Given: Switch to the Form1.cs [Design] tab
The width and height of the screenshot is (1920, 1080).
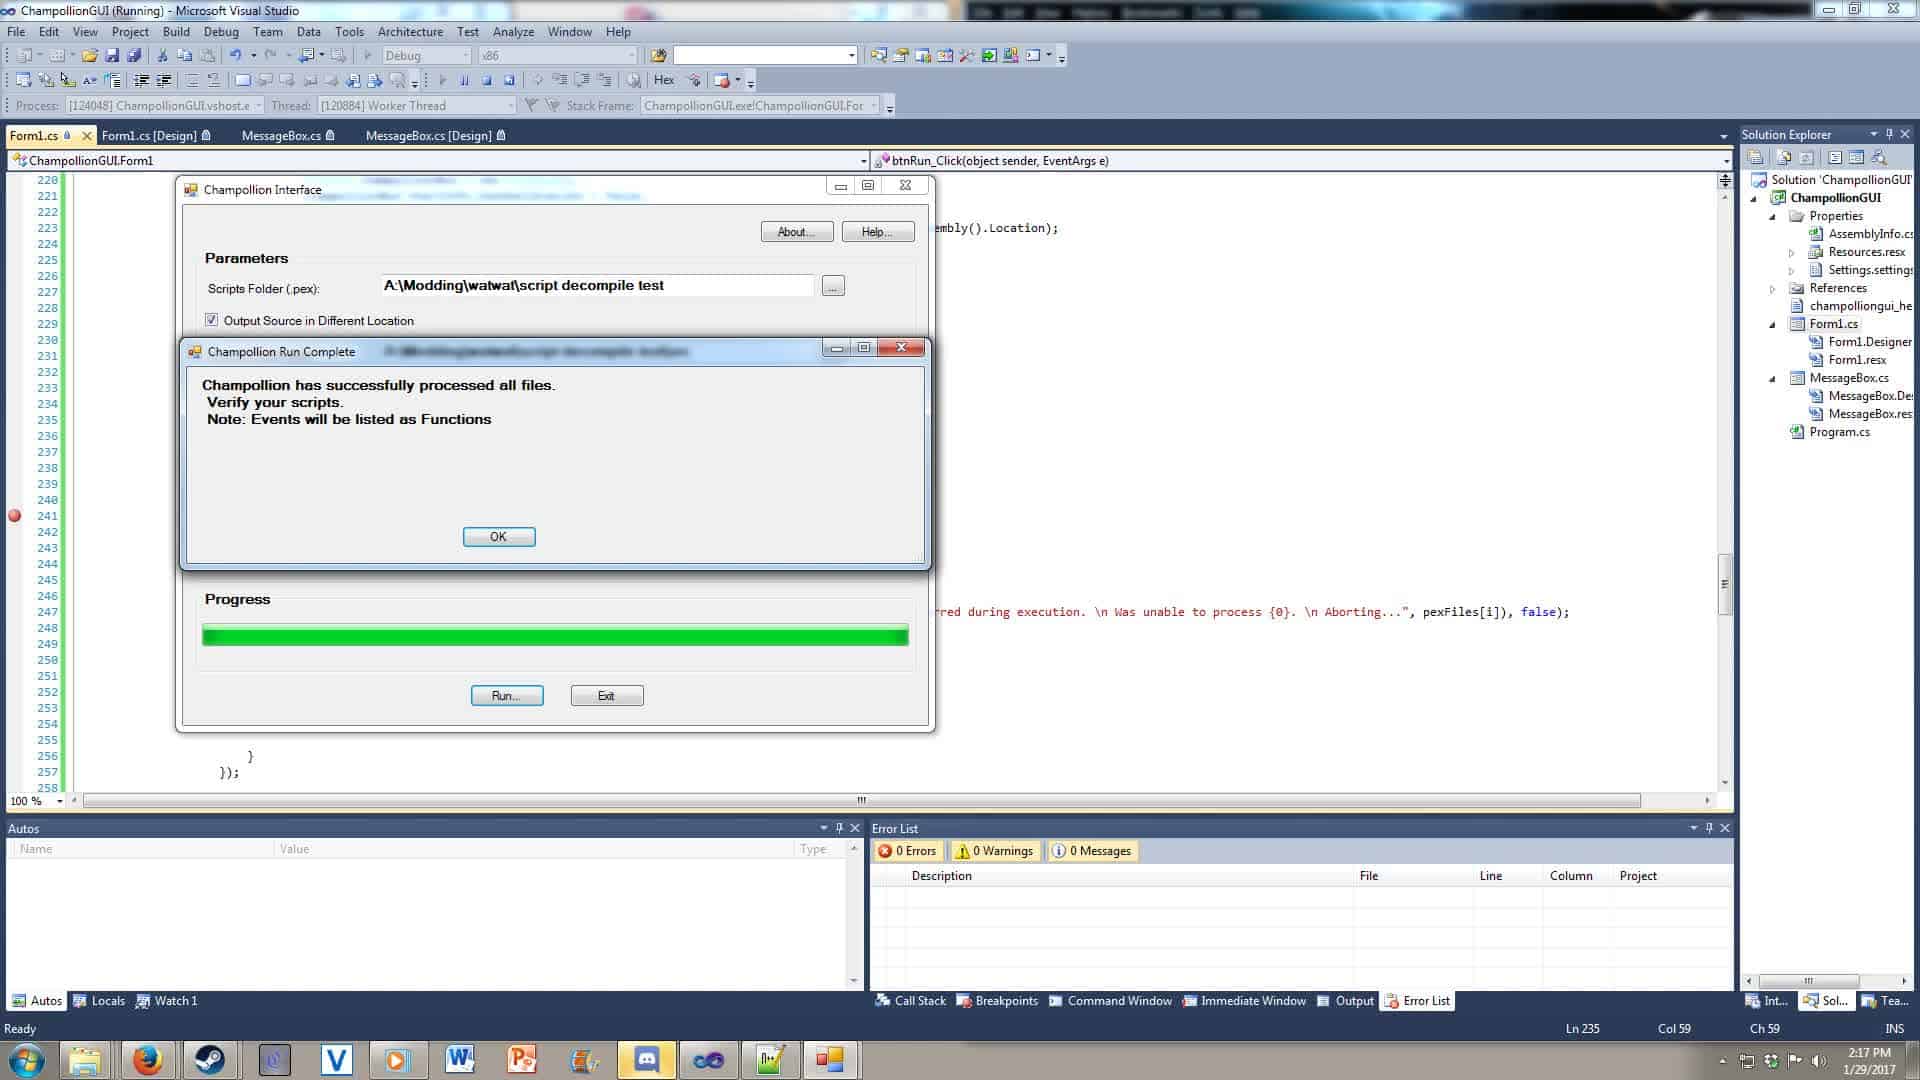Looking at the screenshot, I should point(156,135).
